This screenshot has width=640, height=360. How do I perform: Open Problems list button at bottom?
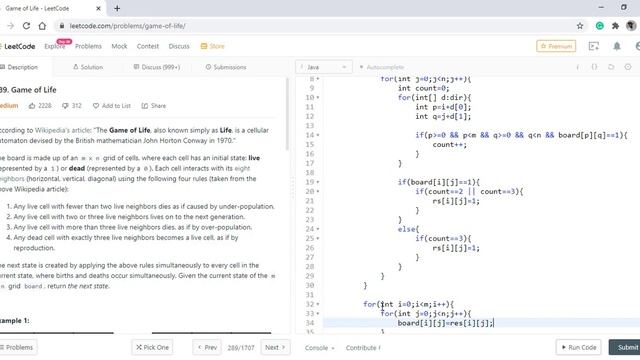pos(19,347)
